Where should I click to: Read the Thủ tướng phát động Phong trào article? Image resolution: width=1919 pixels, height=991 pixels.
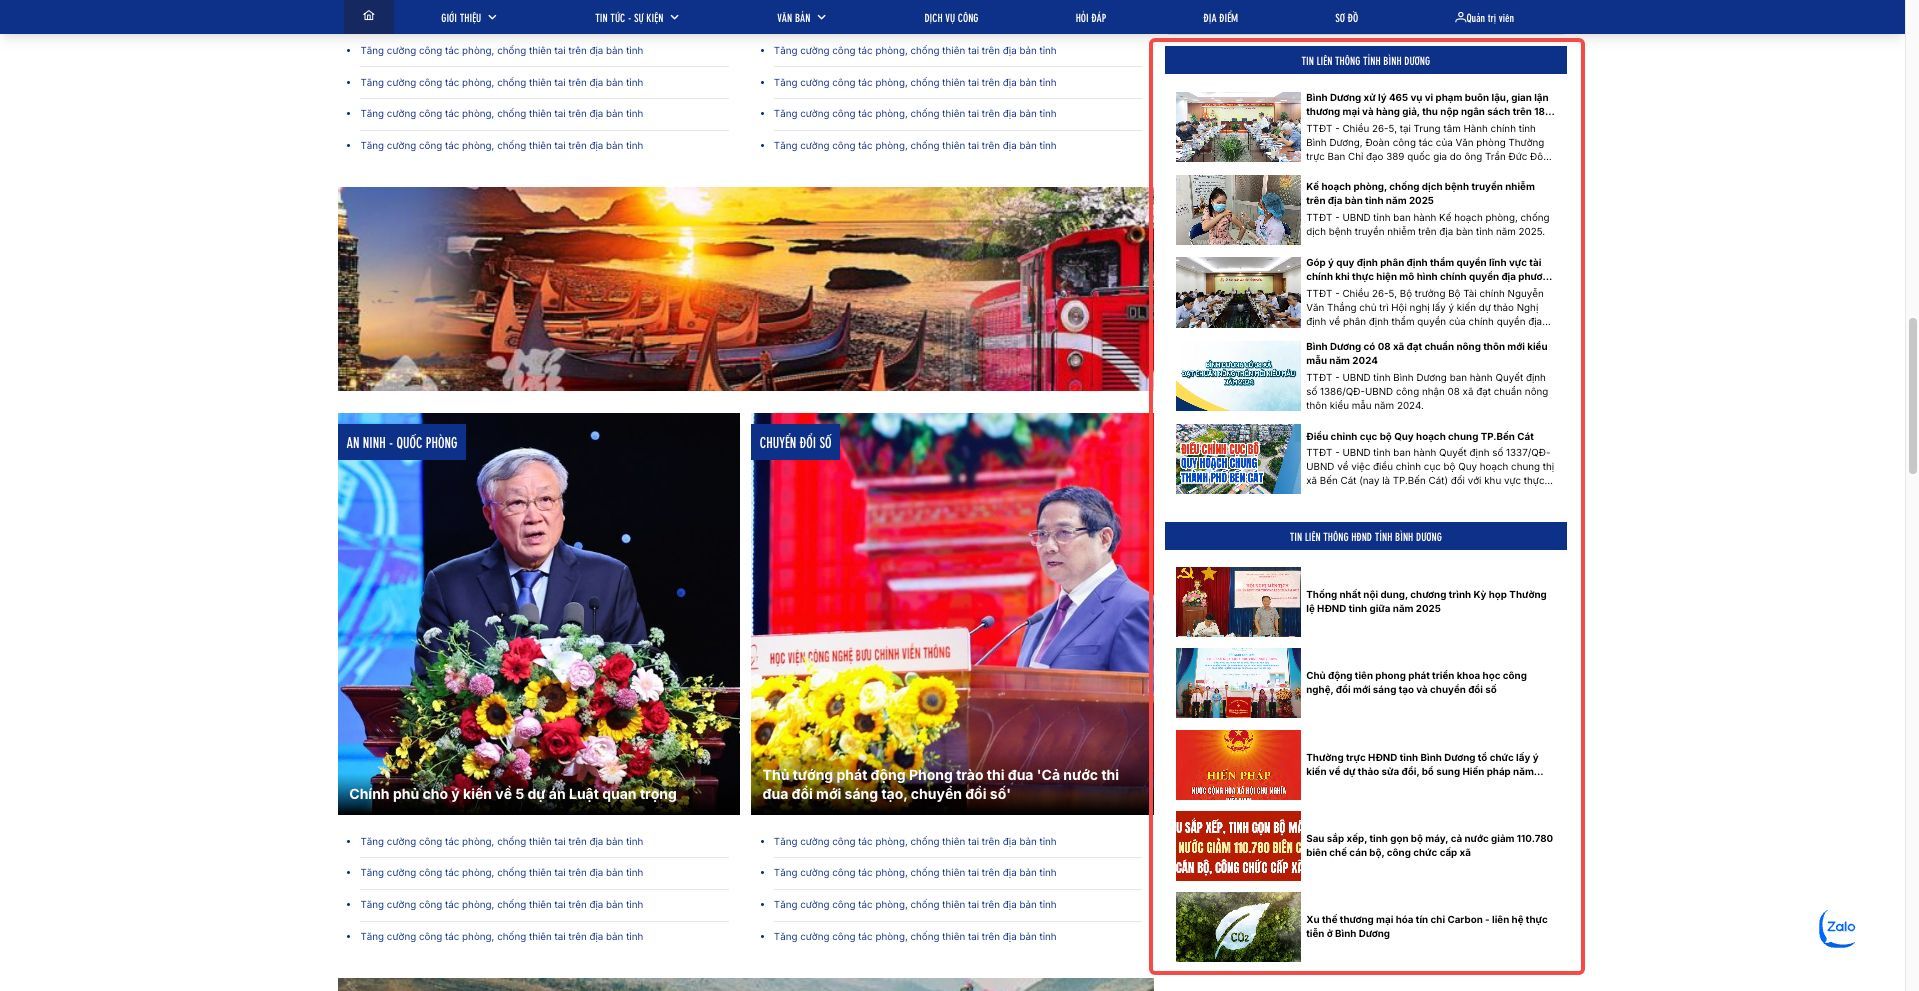click(x=940, y=784)
